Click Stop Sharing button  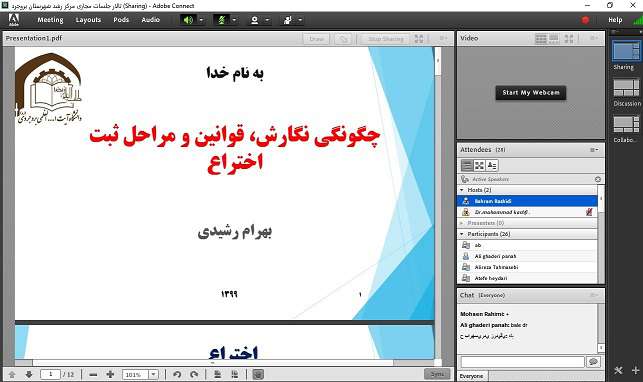point(385,39)
